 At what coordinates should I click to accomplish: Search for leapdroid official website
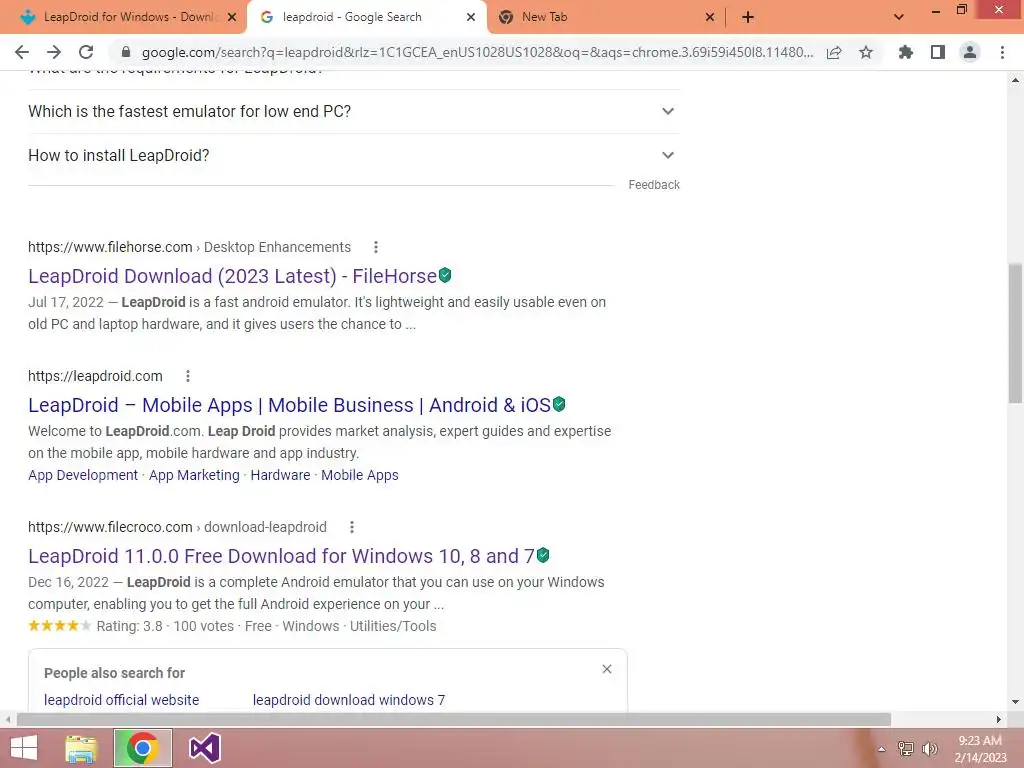tap(121, 700)
